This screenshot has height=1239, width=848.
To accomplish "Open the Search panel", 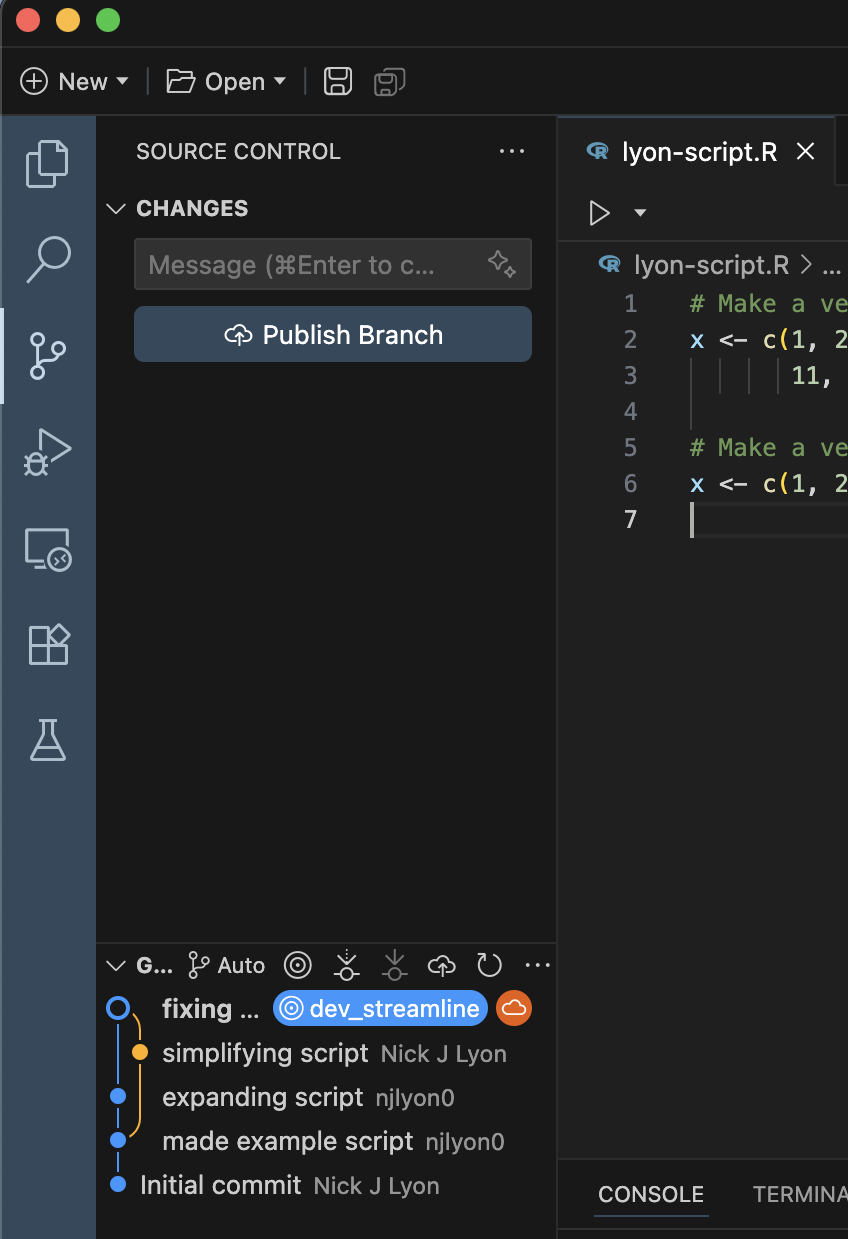I will pyautogui.click(x=47, y=259).
